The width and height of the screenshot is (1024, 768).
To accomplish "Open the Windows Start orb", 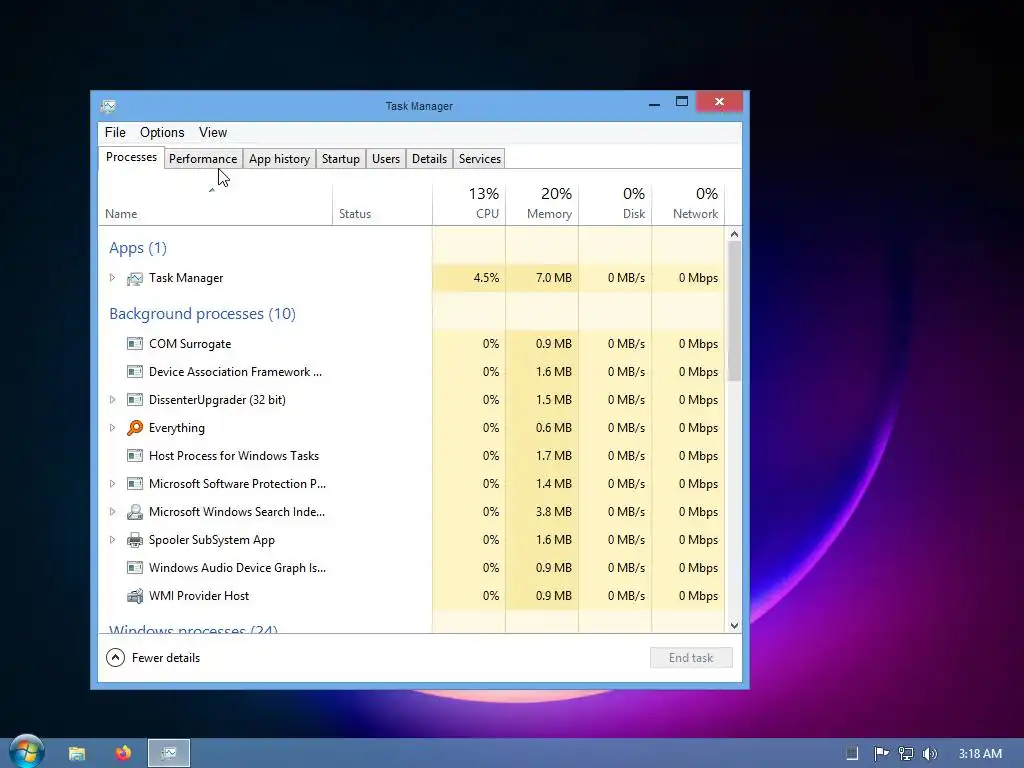I will (x=27, y=751).
